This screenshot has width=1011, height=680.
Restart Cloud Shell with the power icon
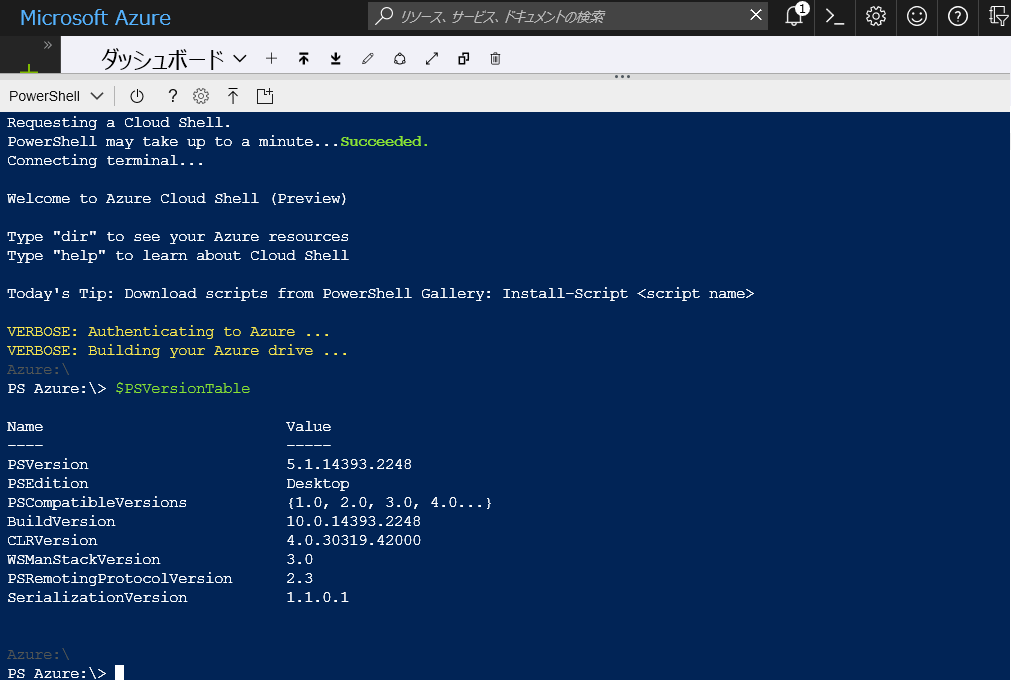[136, 96]
